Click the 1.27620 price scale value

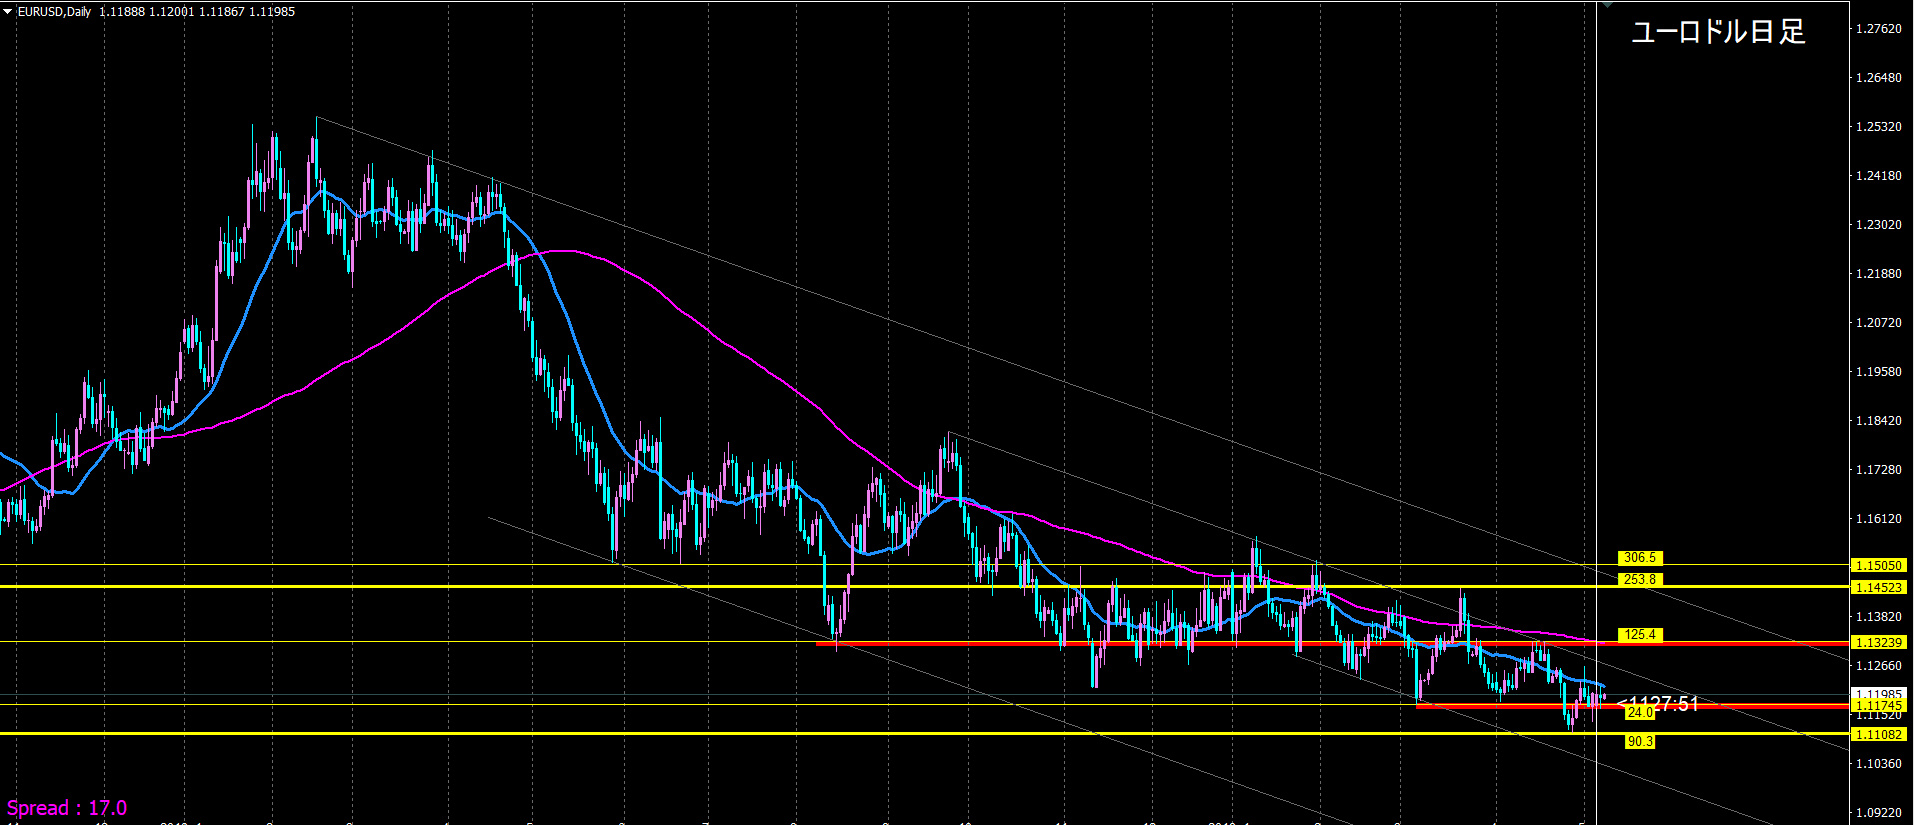tap(1878, 29)
